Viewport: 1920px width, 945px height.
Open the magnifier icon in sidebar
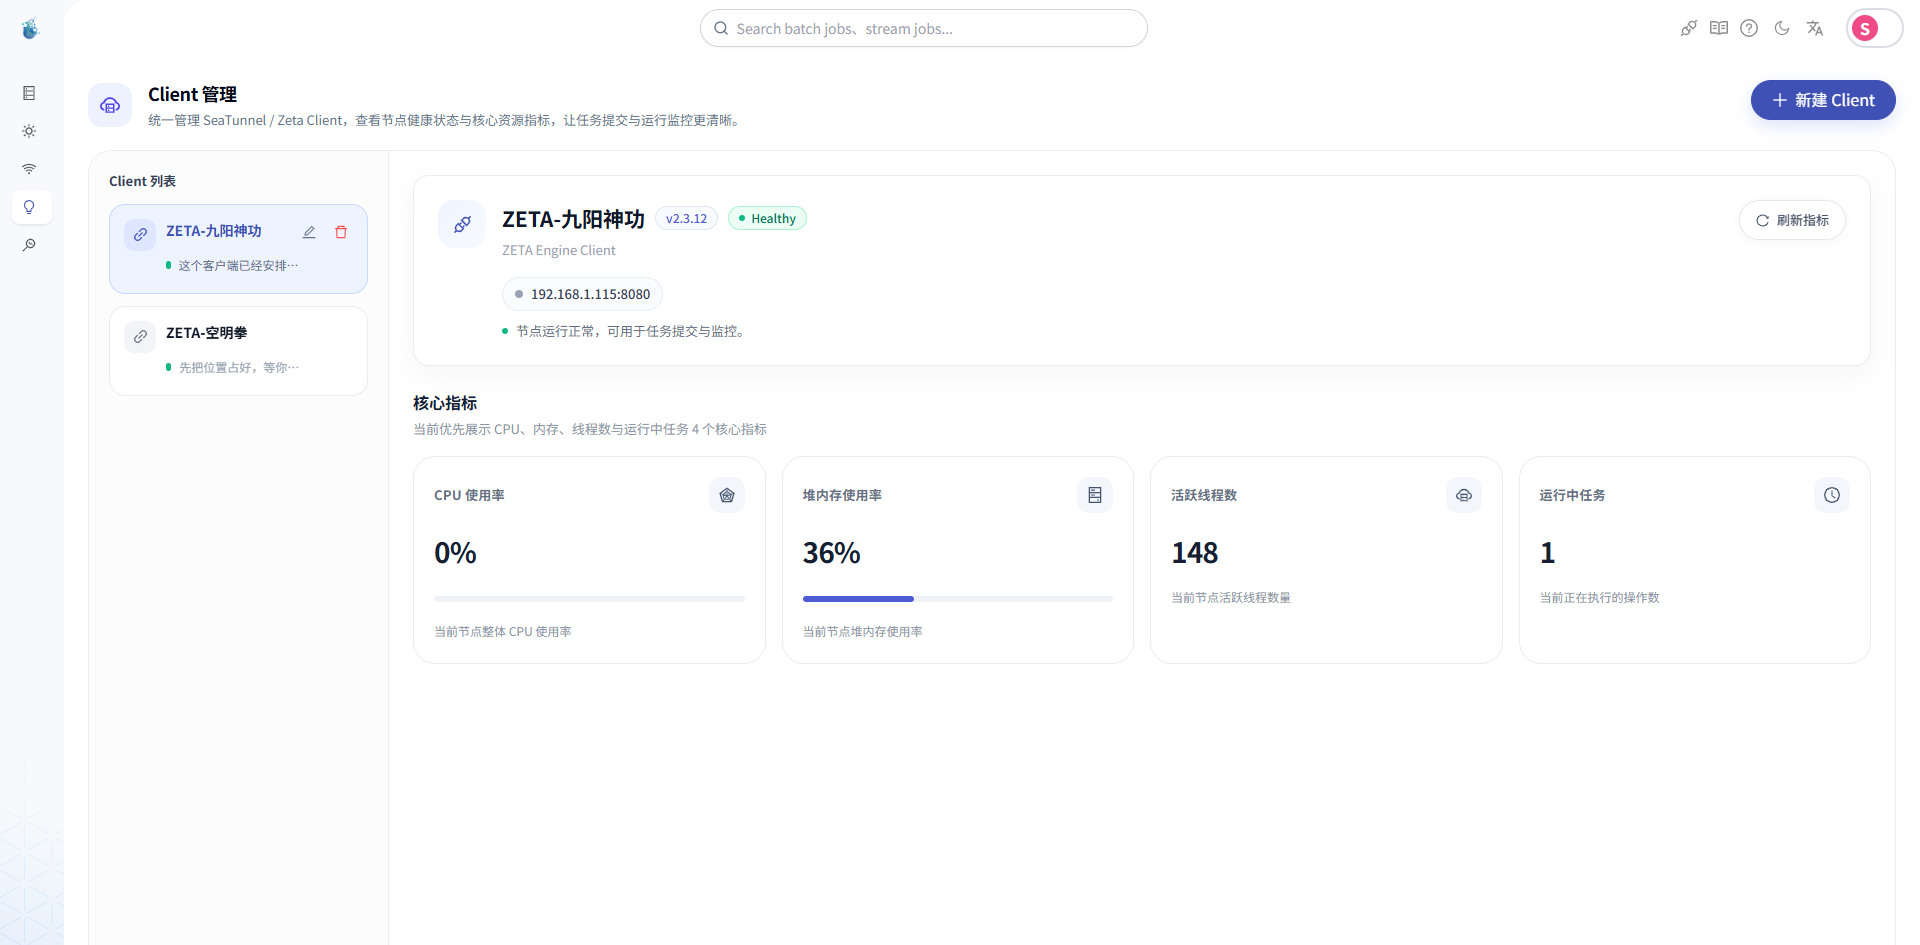point(29,245)
